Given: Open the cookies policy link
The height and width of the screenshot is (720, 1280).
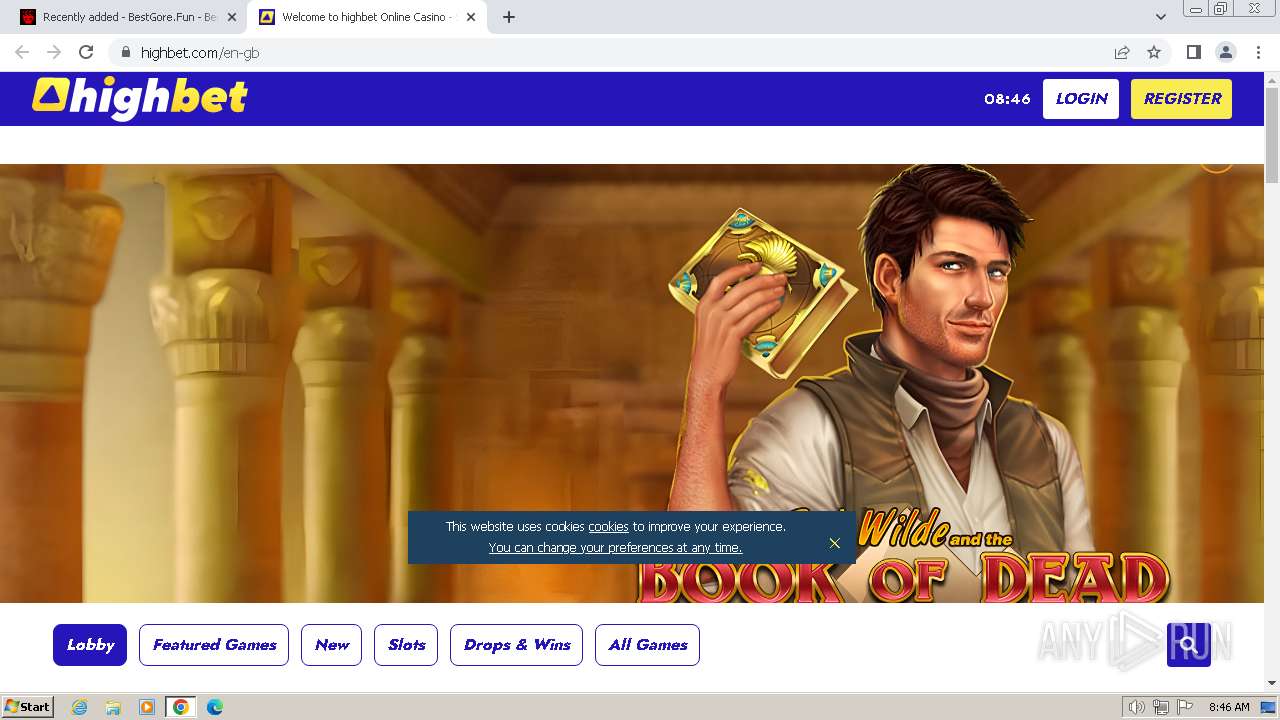Looking at the screenshot, I should 608,526.
